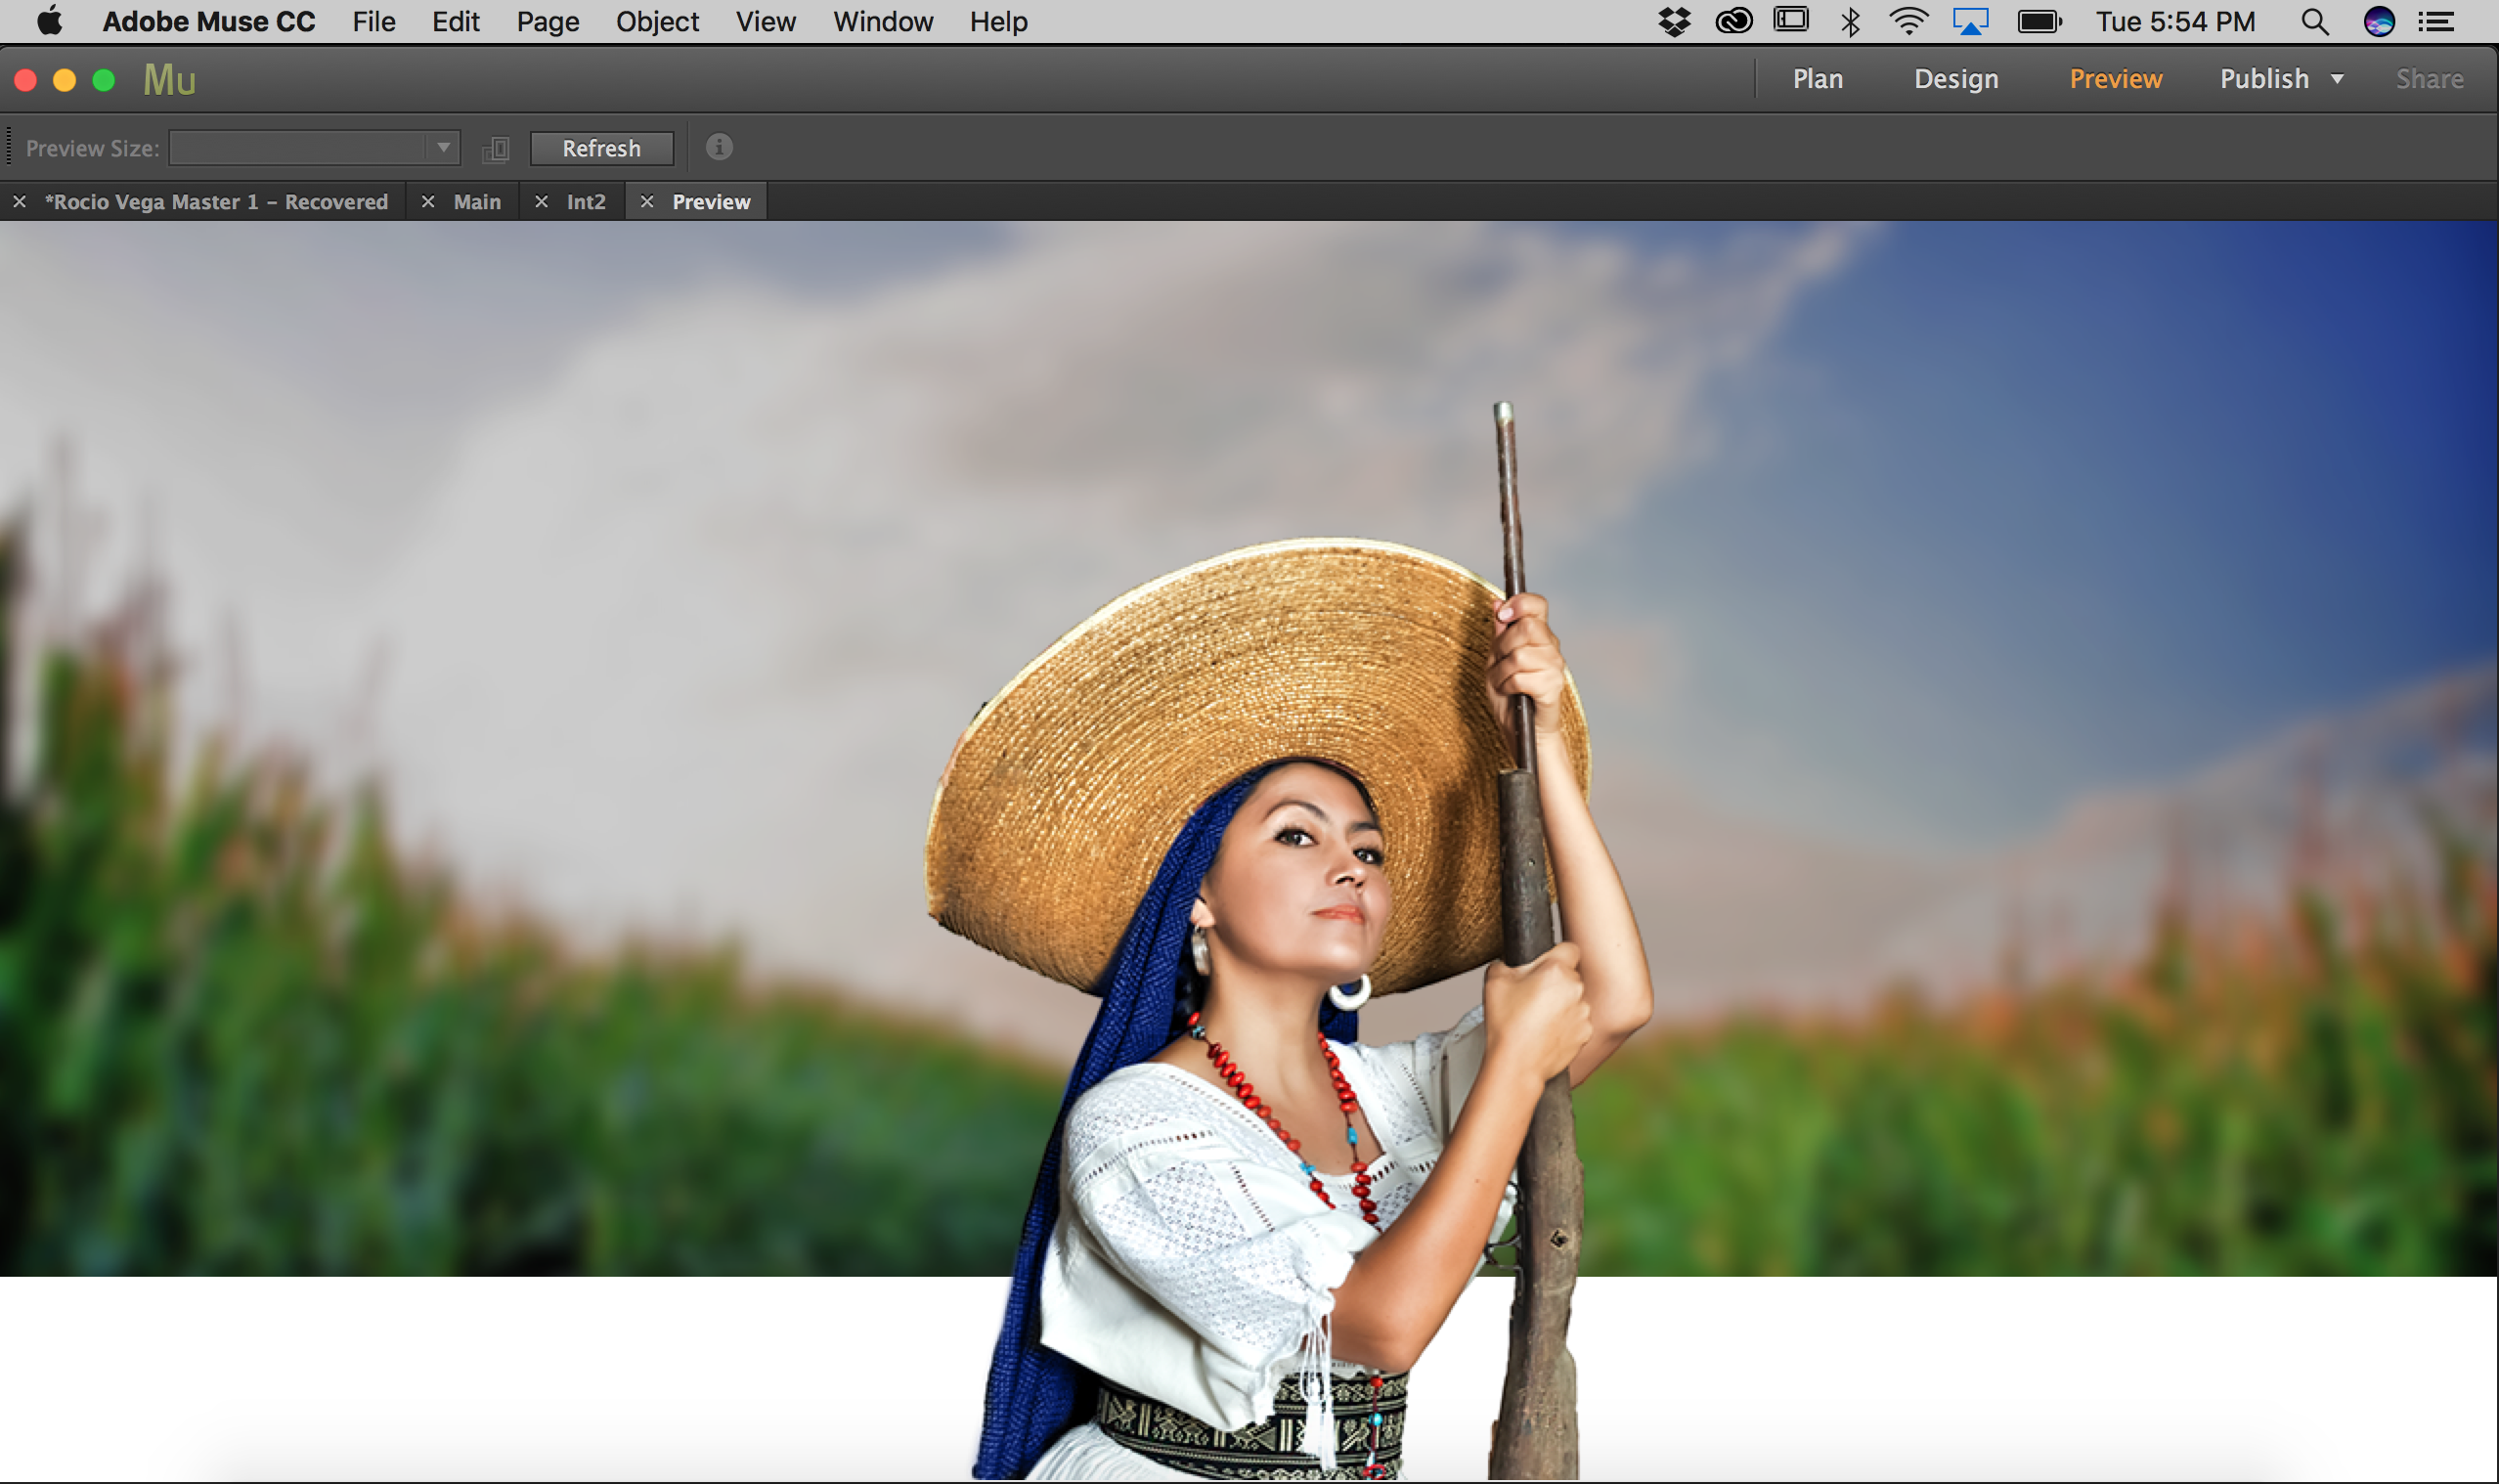Switch to Plan view
The width and height of the screenshot is (2499, 1484).
(x=1817, y=79)
